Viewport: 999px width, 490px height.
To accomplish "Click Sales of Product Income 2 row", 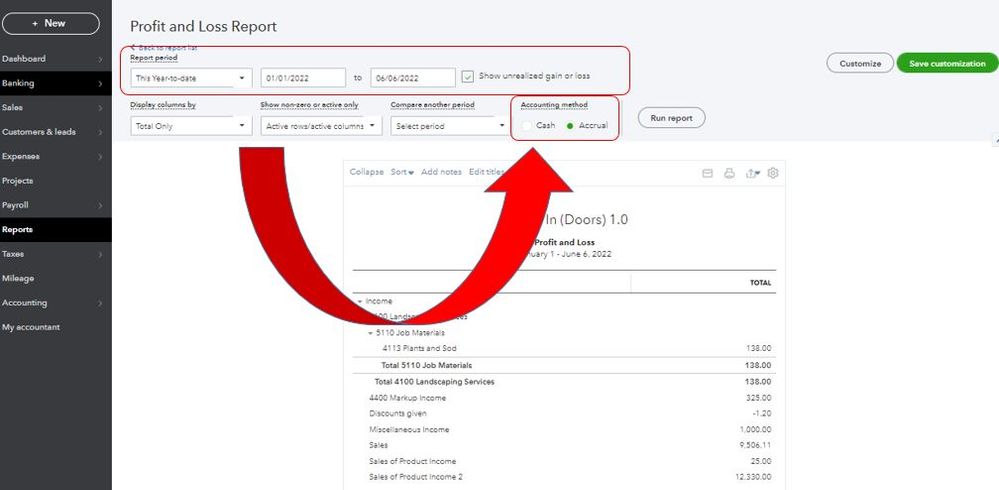I will pos(564,477).
